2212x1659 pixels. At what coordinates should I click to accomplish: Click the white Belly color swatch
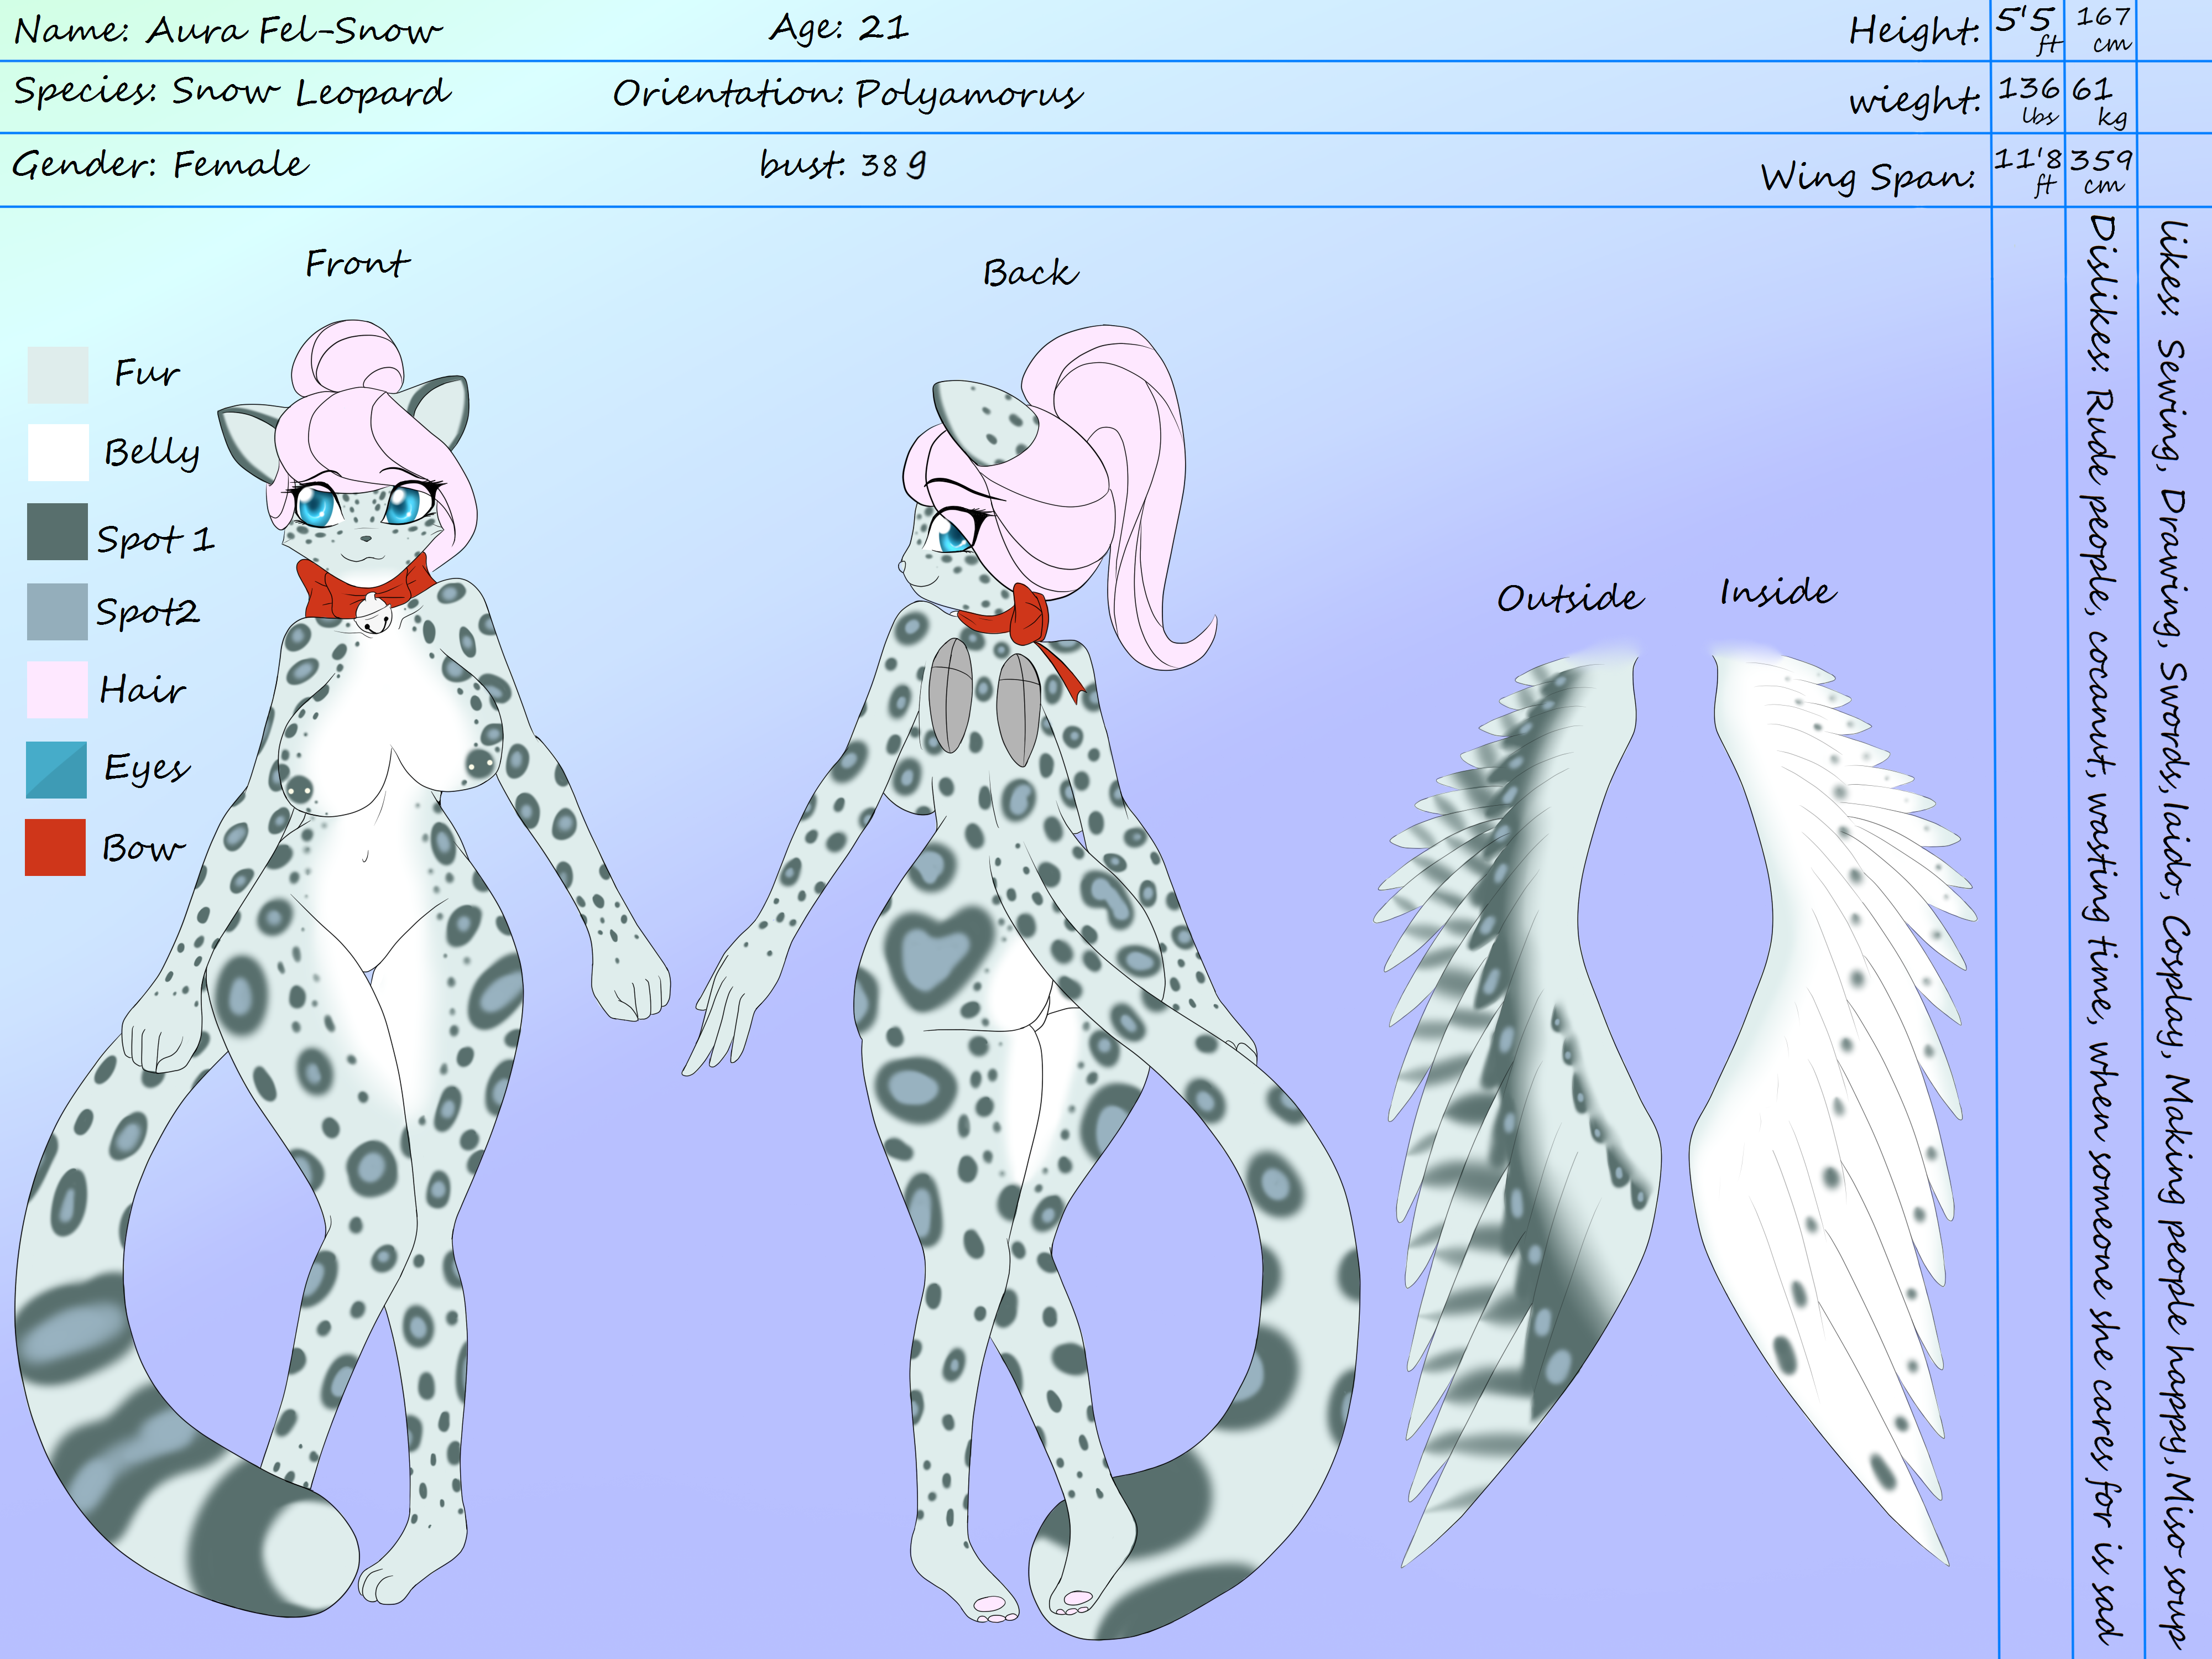[x=58, y=453]
